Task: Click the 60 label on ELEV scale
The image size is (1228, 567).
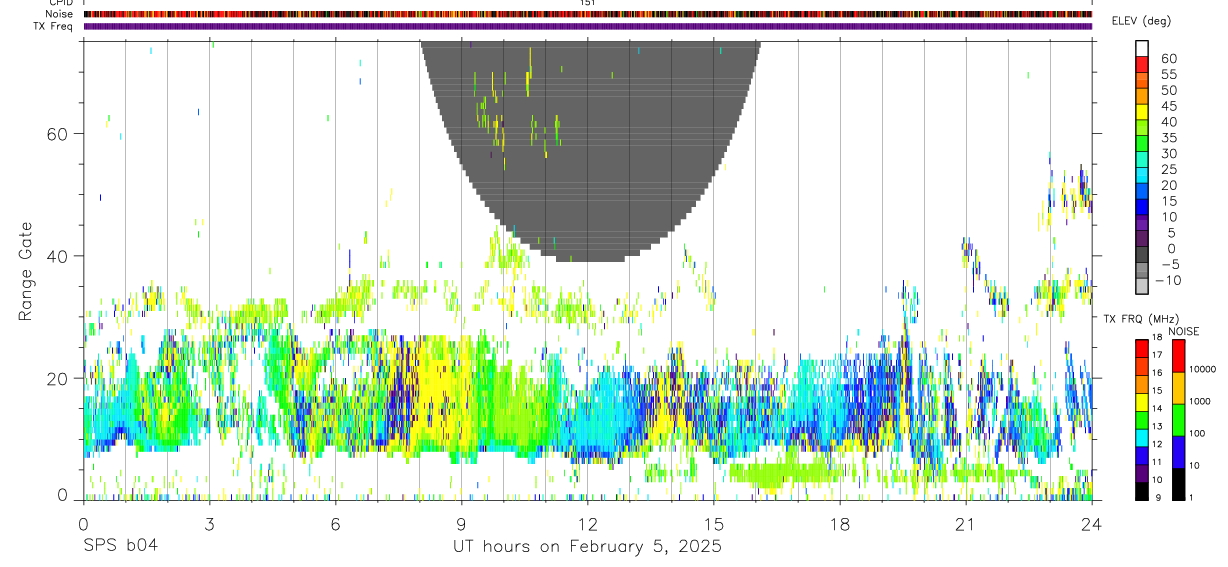Action: (x=1168, y=58)
